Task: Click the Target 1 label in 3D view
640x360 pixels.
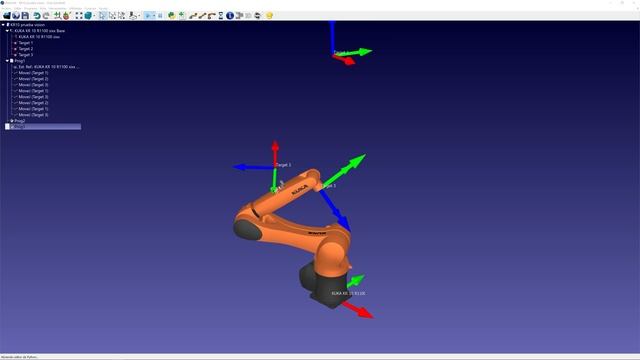Action: click(284, 165)
